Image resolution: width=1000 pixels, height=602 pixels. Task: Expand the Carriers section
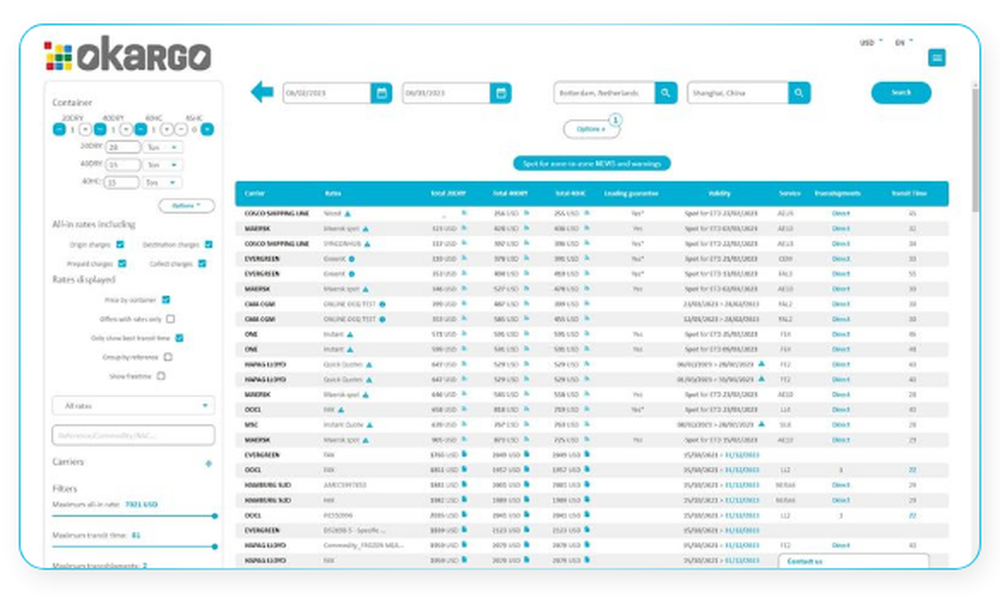click(208, 464)
